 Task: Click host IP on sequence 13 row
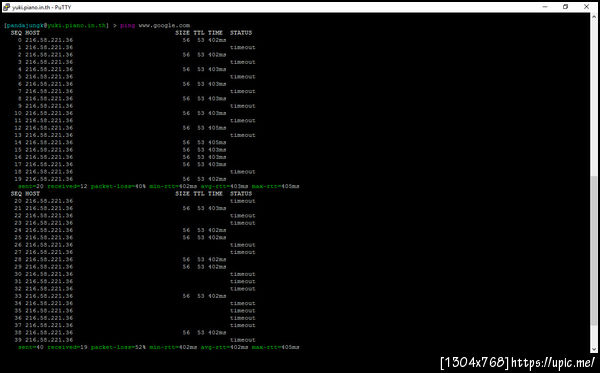(x=49, y=135)
